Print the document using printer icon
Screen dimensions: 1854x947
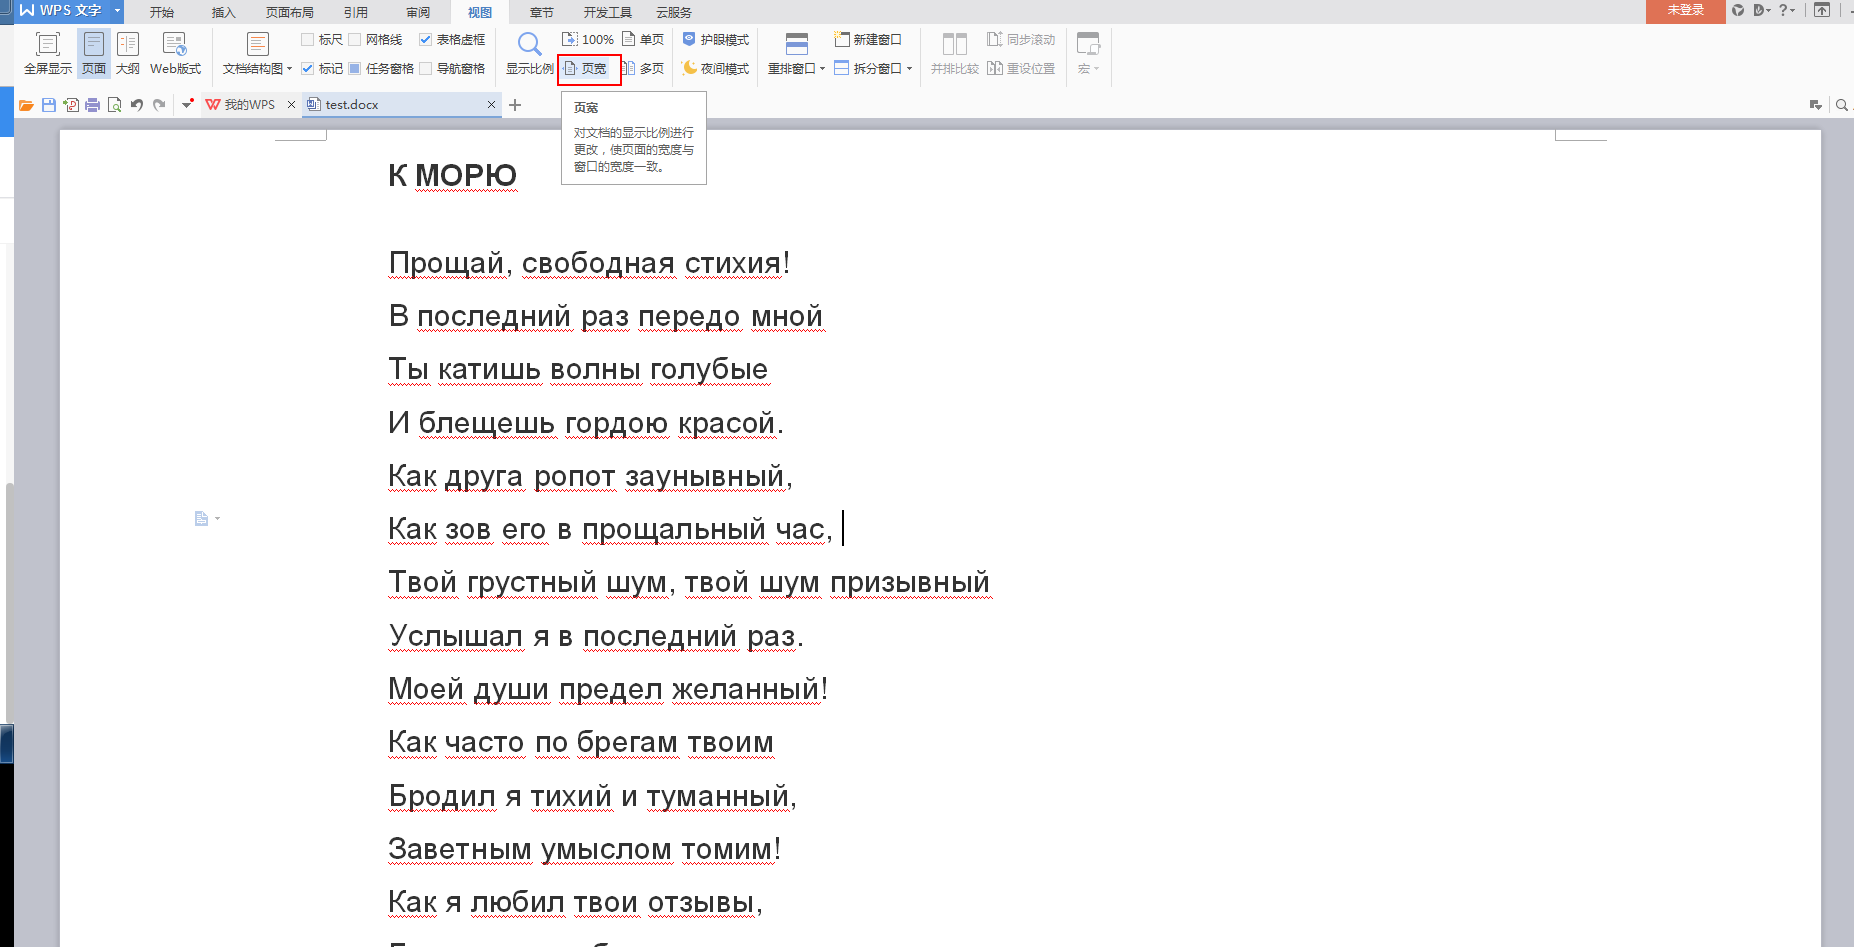pos(93,105)
